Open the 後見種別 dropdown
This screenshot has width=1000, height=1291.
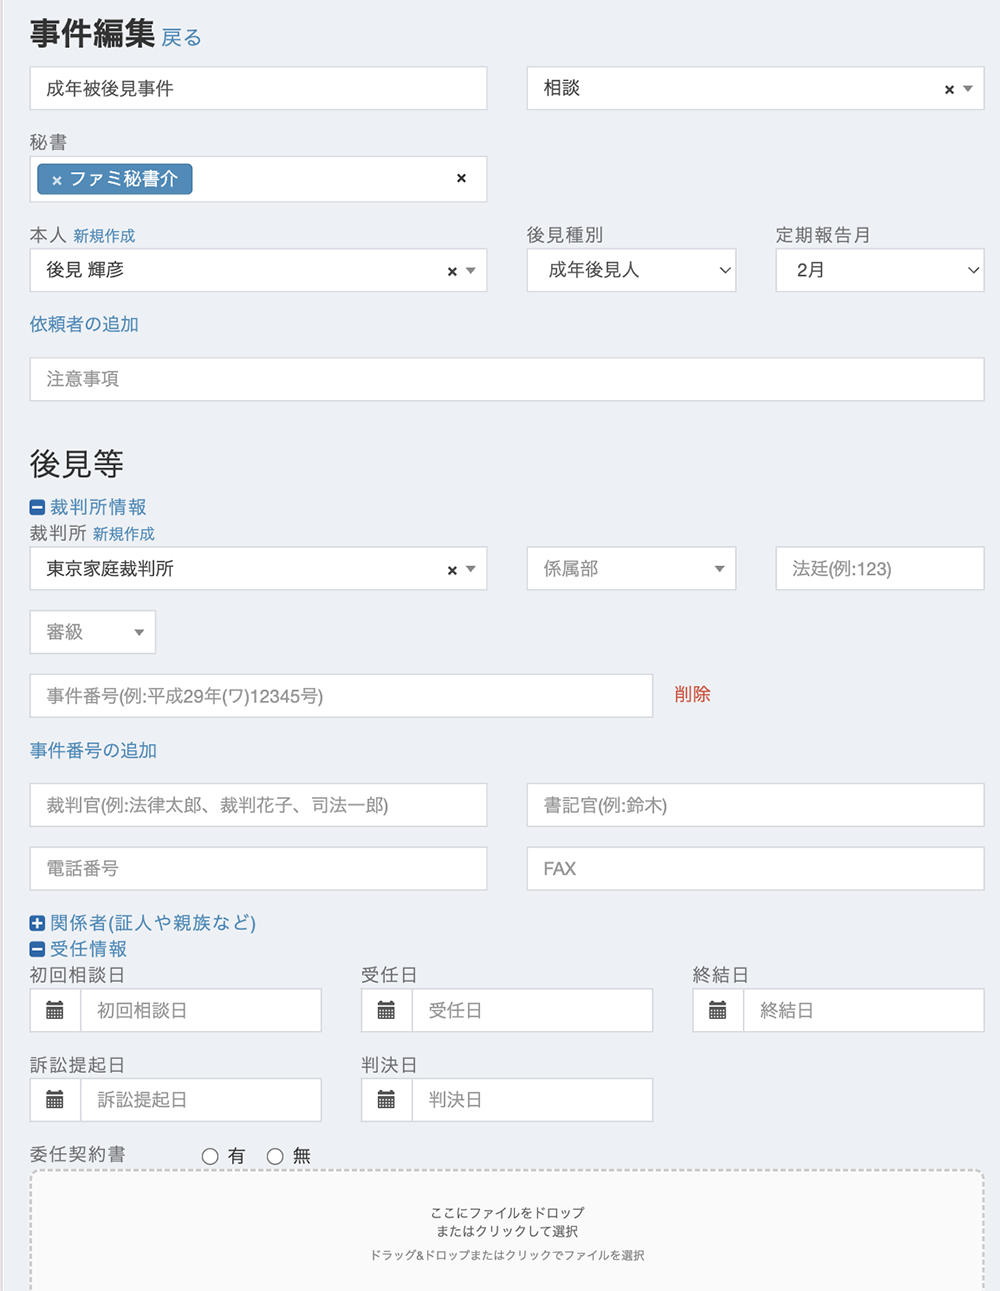coord(631,270)
